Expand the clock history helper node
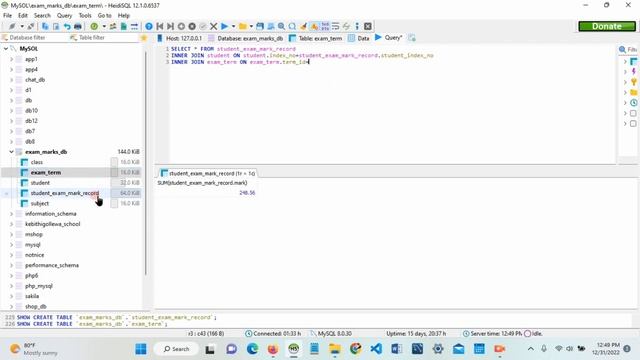 coord(625,103)
